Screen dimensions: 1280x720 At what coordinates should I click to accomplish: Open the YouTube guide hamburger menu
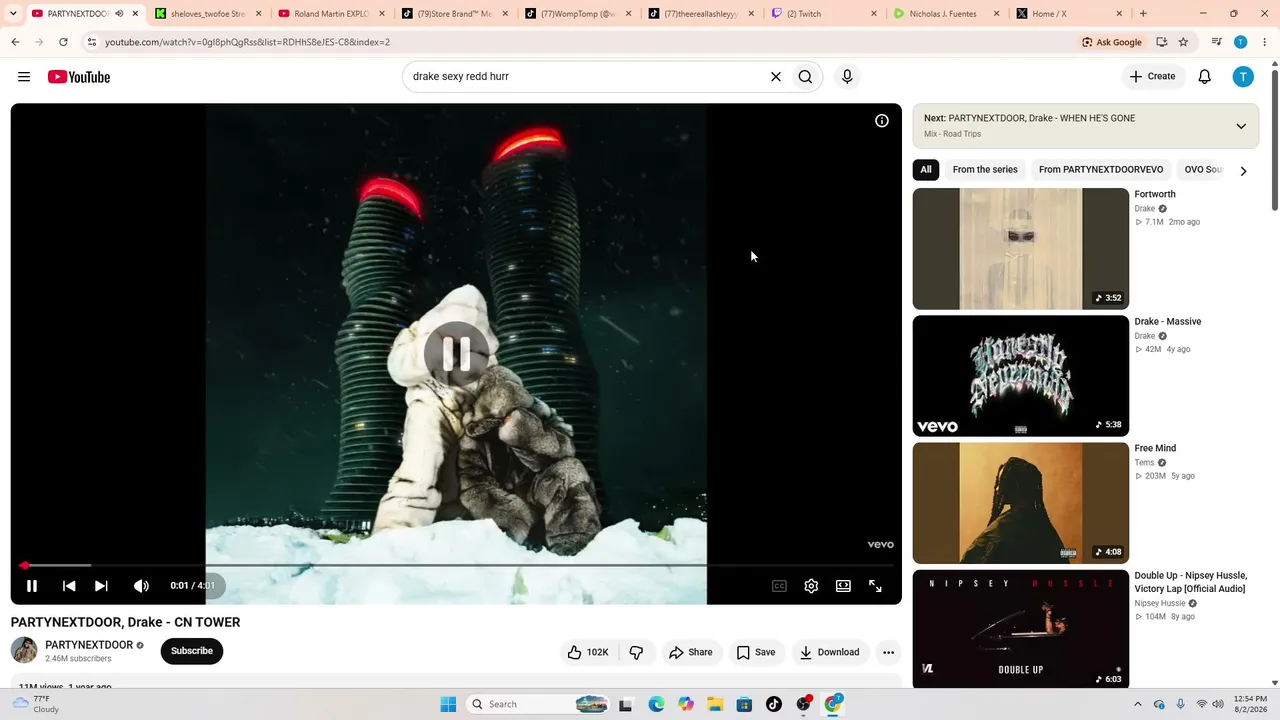pyautogui.click(x=24, y=77)
